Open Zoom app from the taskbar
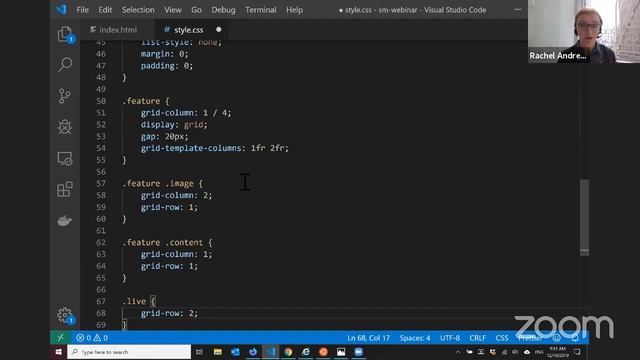The width and height of the screenshot is (640, 360). click(x=358, y=352)
